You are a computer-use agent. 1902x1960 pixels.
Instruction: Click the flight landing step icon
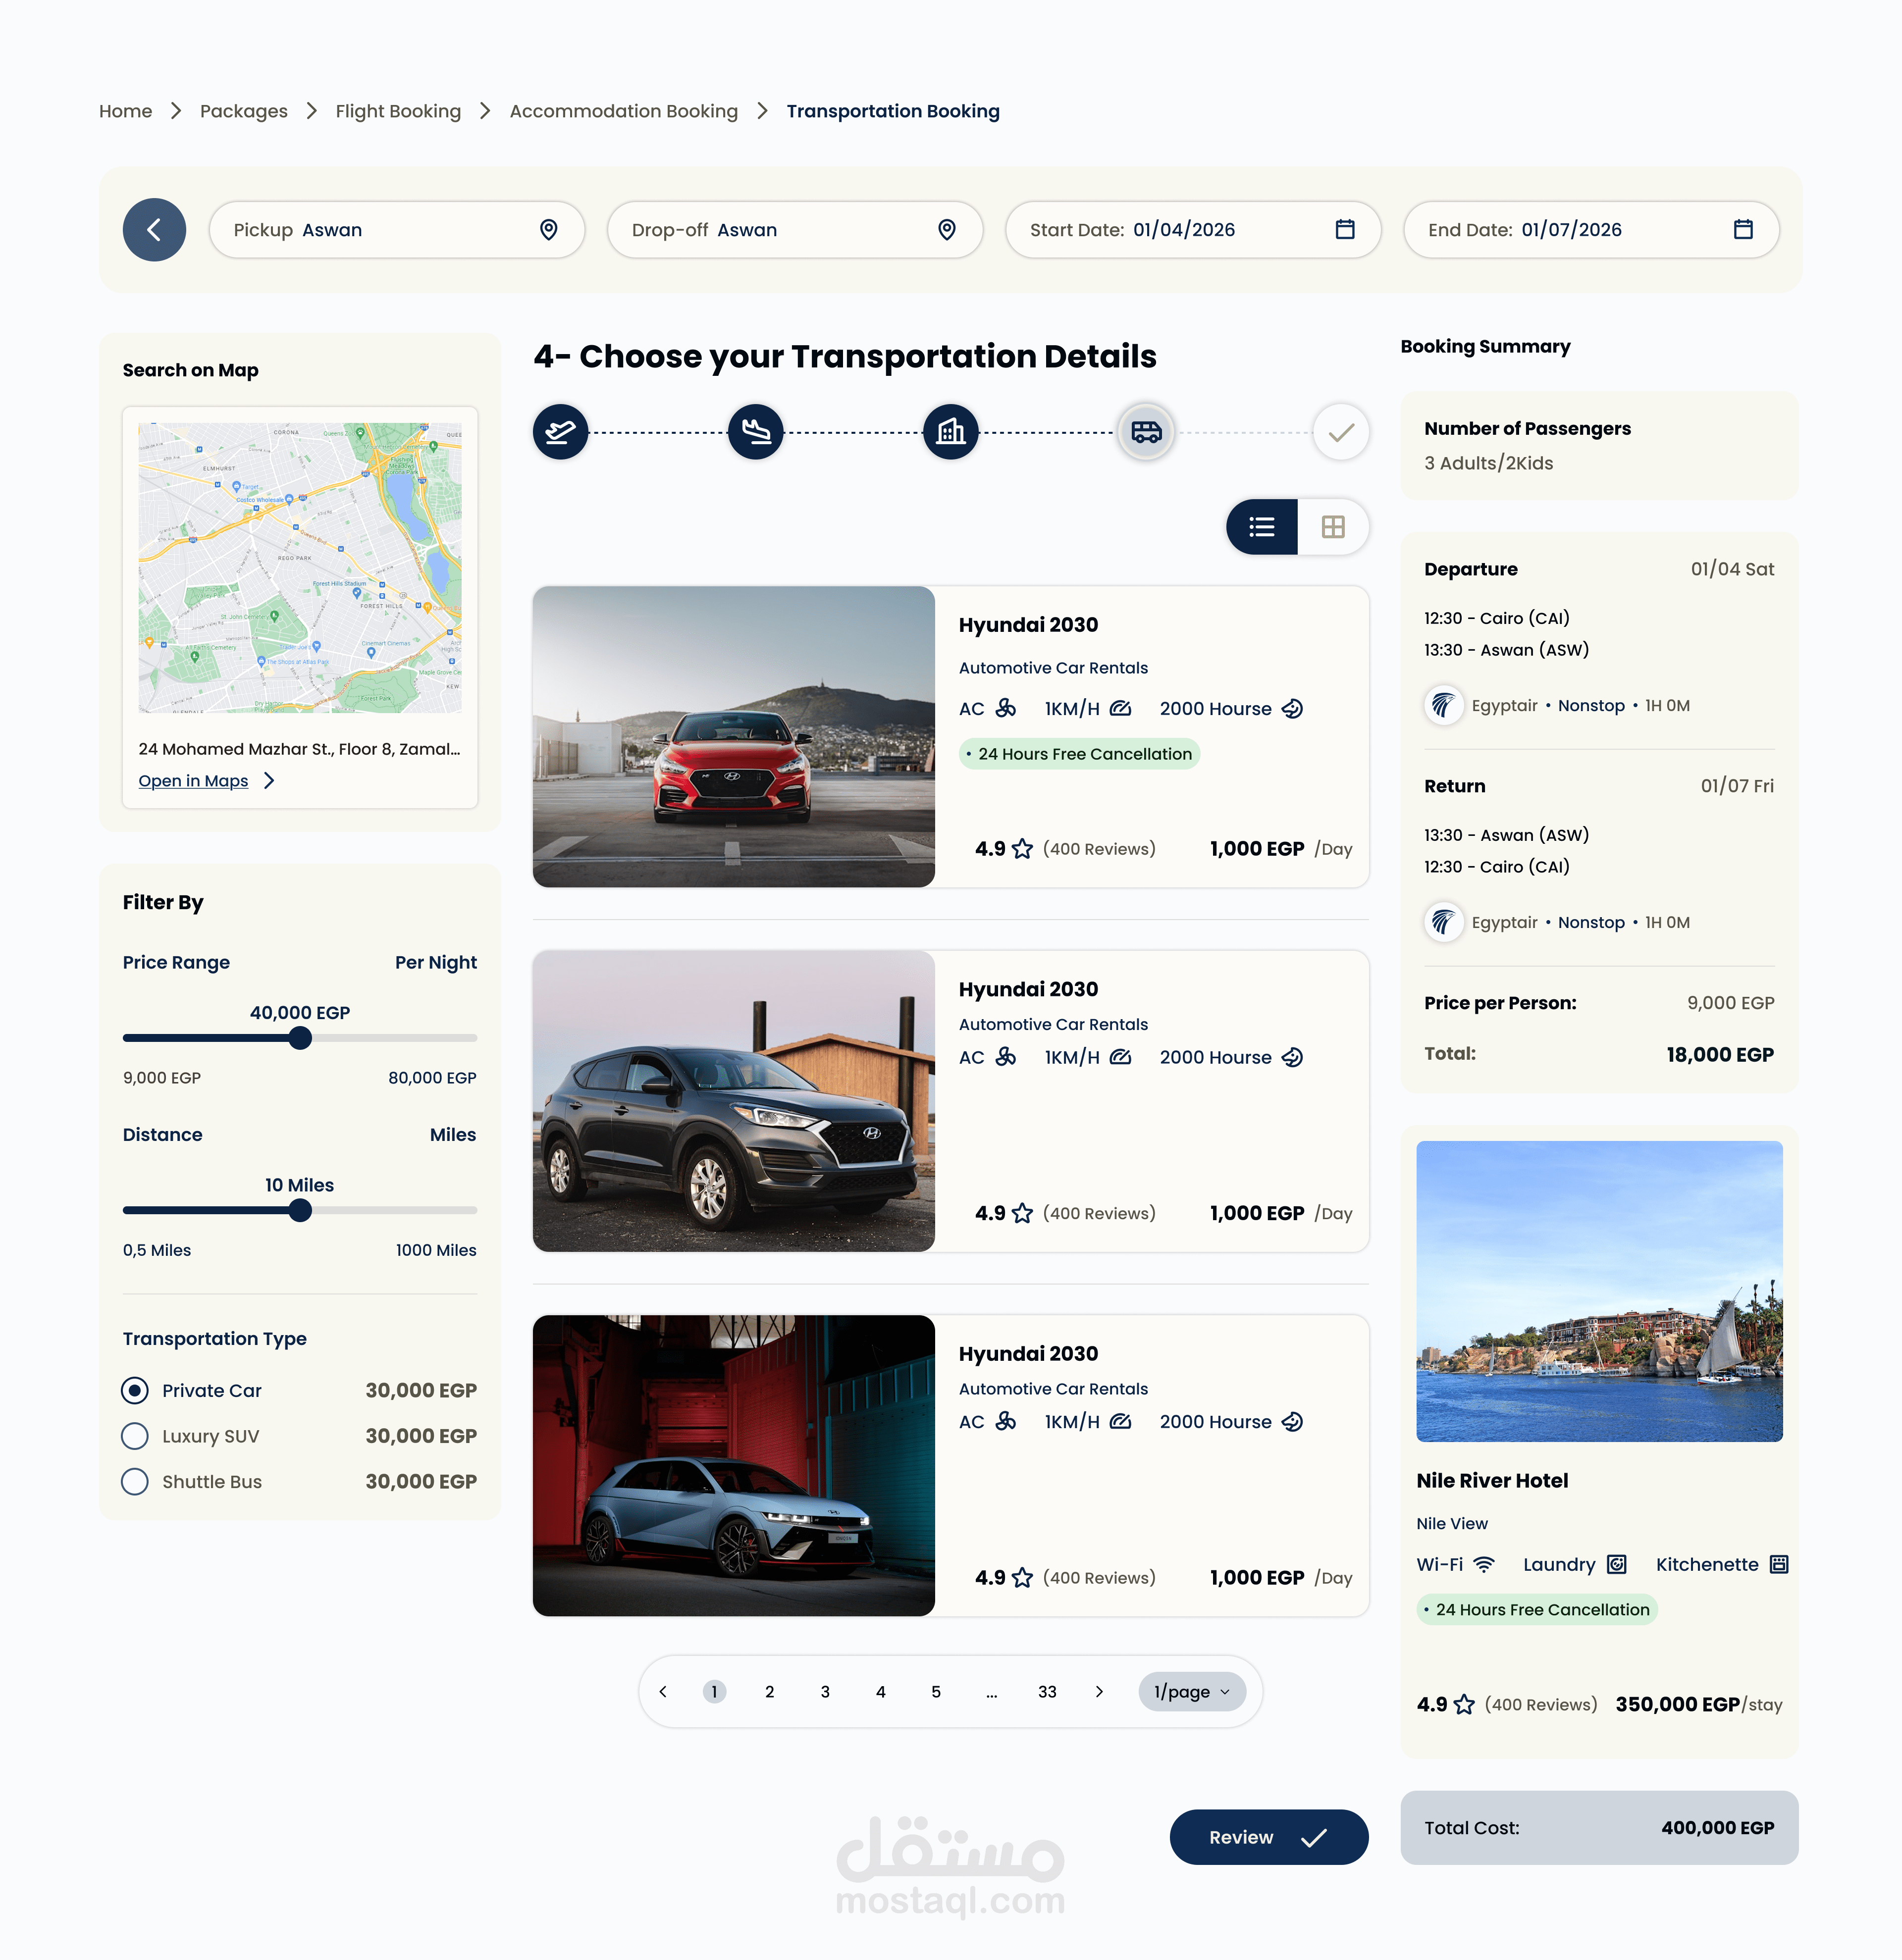[755, 432]
